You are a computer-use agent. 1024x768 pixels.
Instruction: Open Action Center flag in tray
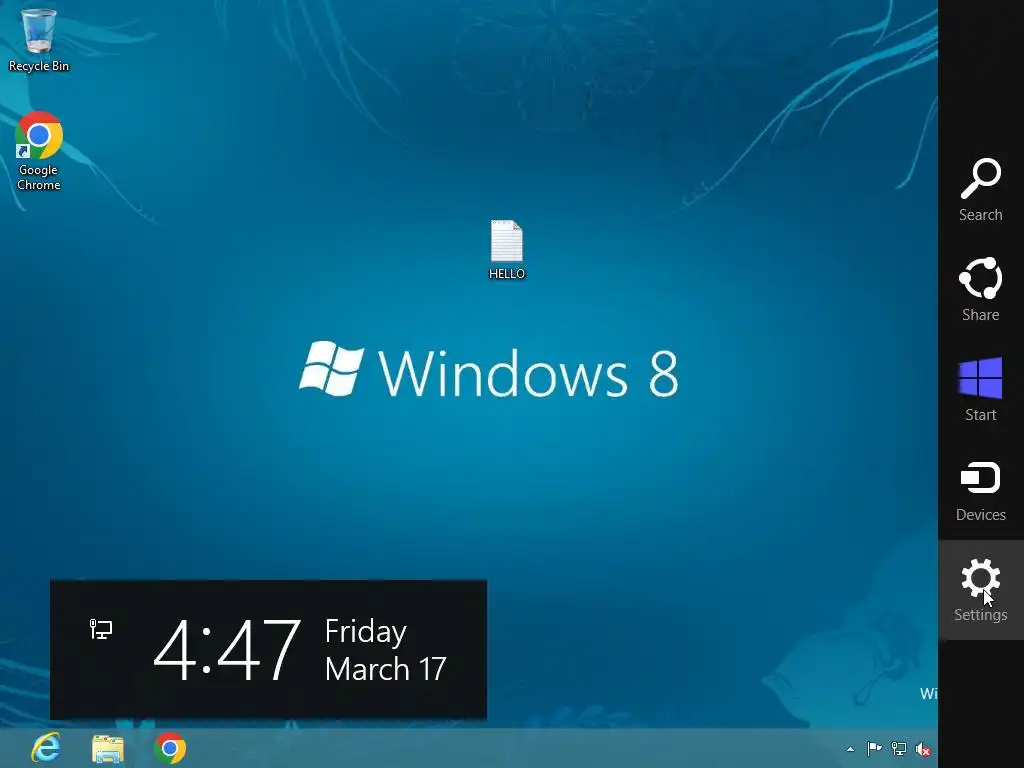[874, 748]
